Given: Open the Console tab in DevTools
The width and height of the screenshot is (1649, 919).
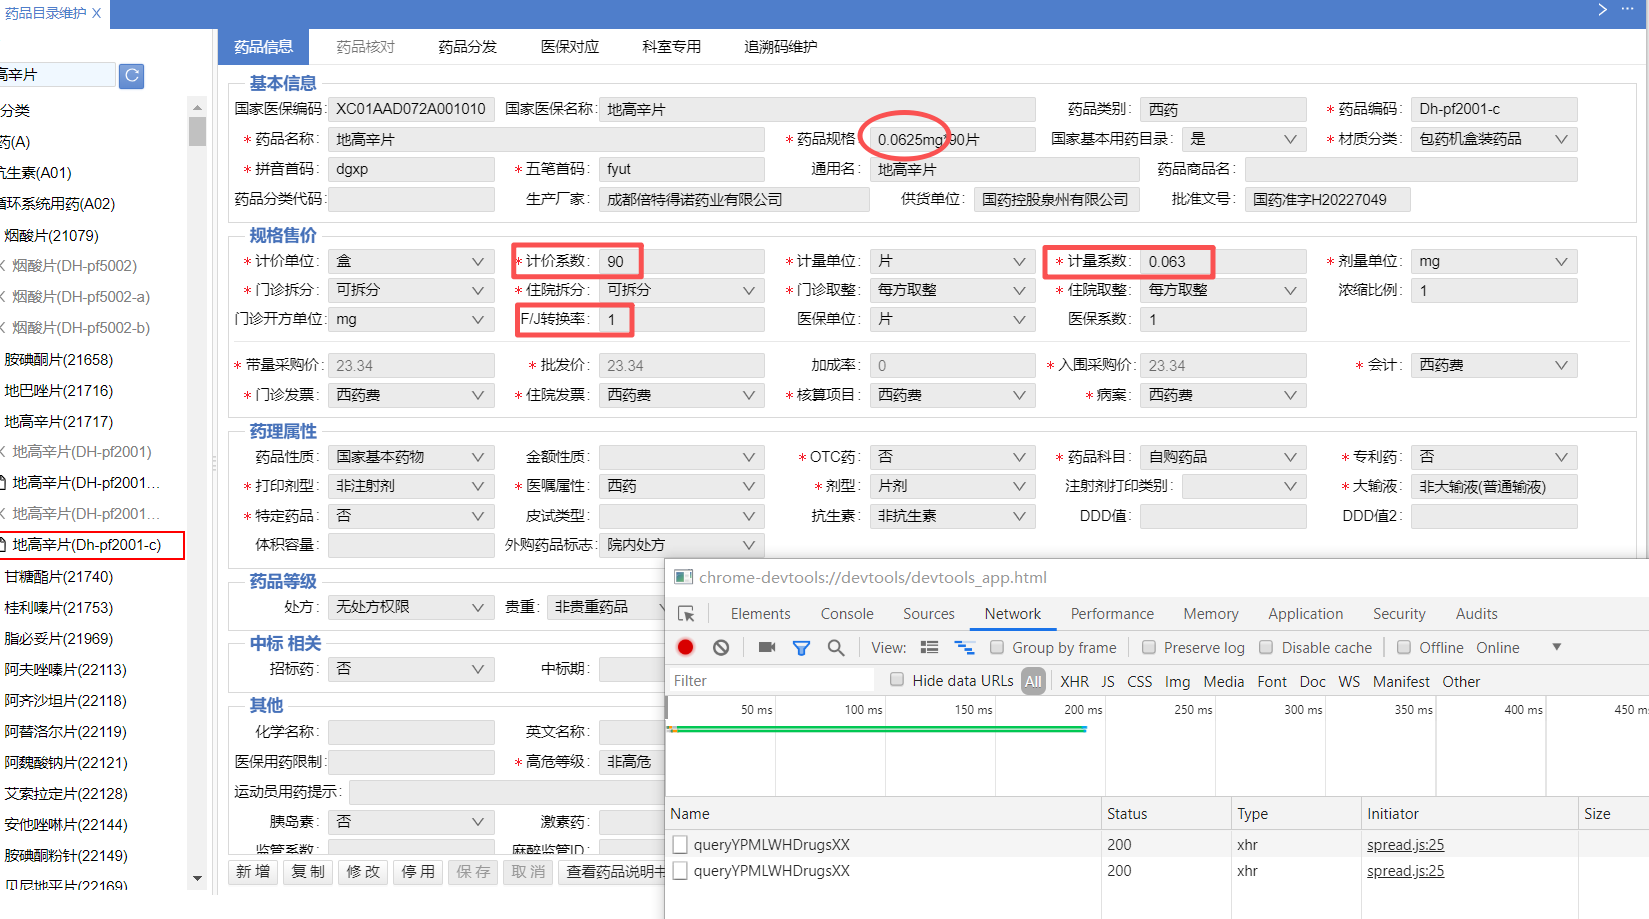Looking at the screenshot, I should 847,614.
